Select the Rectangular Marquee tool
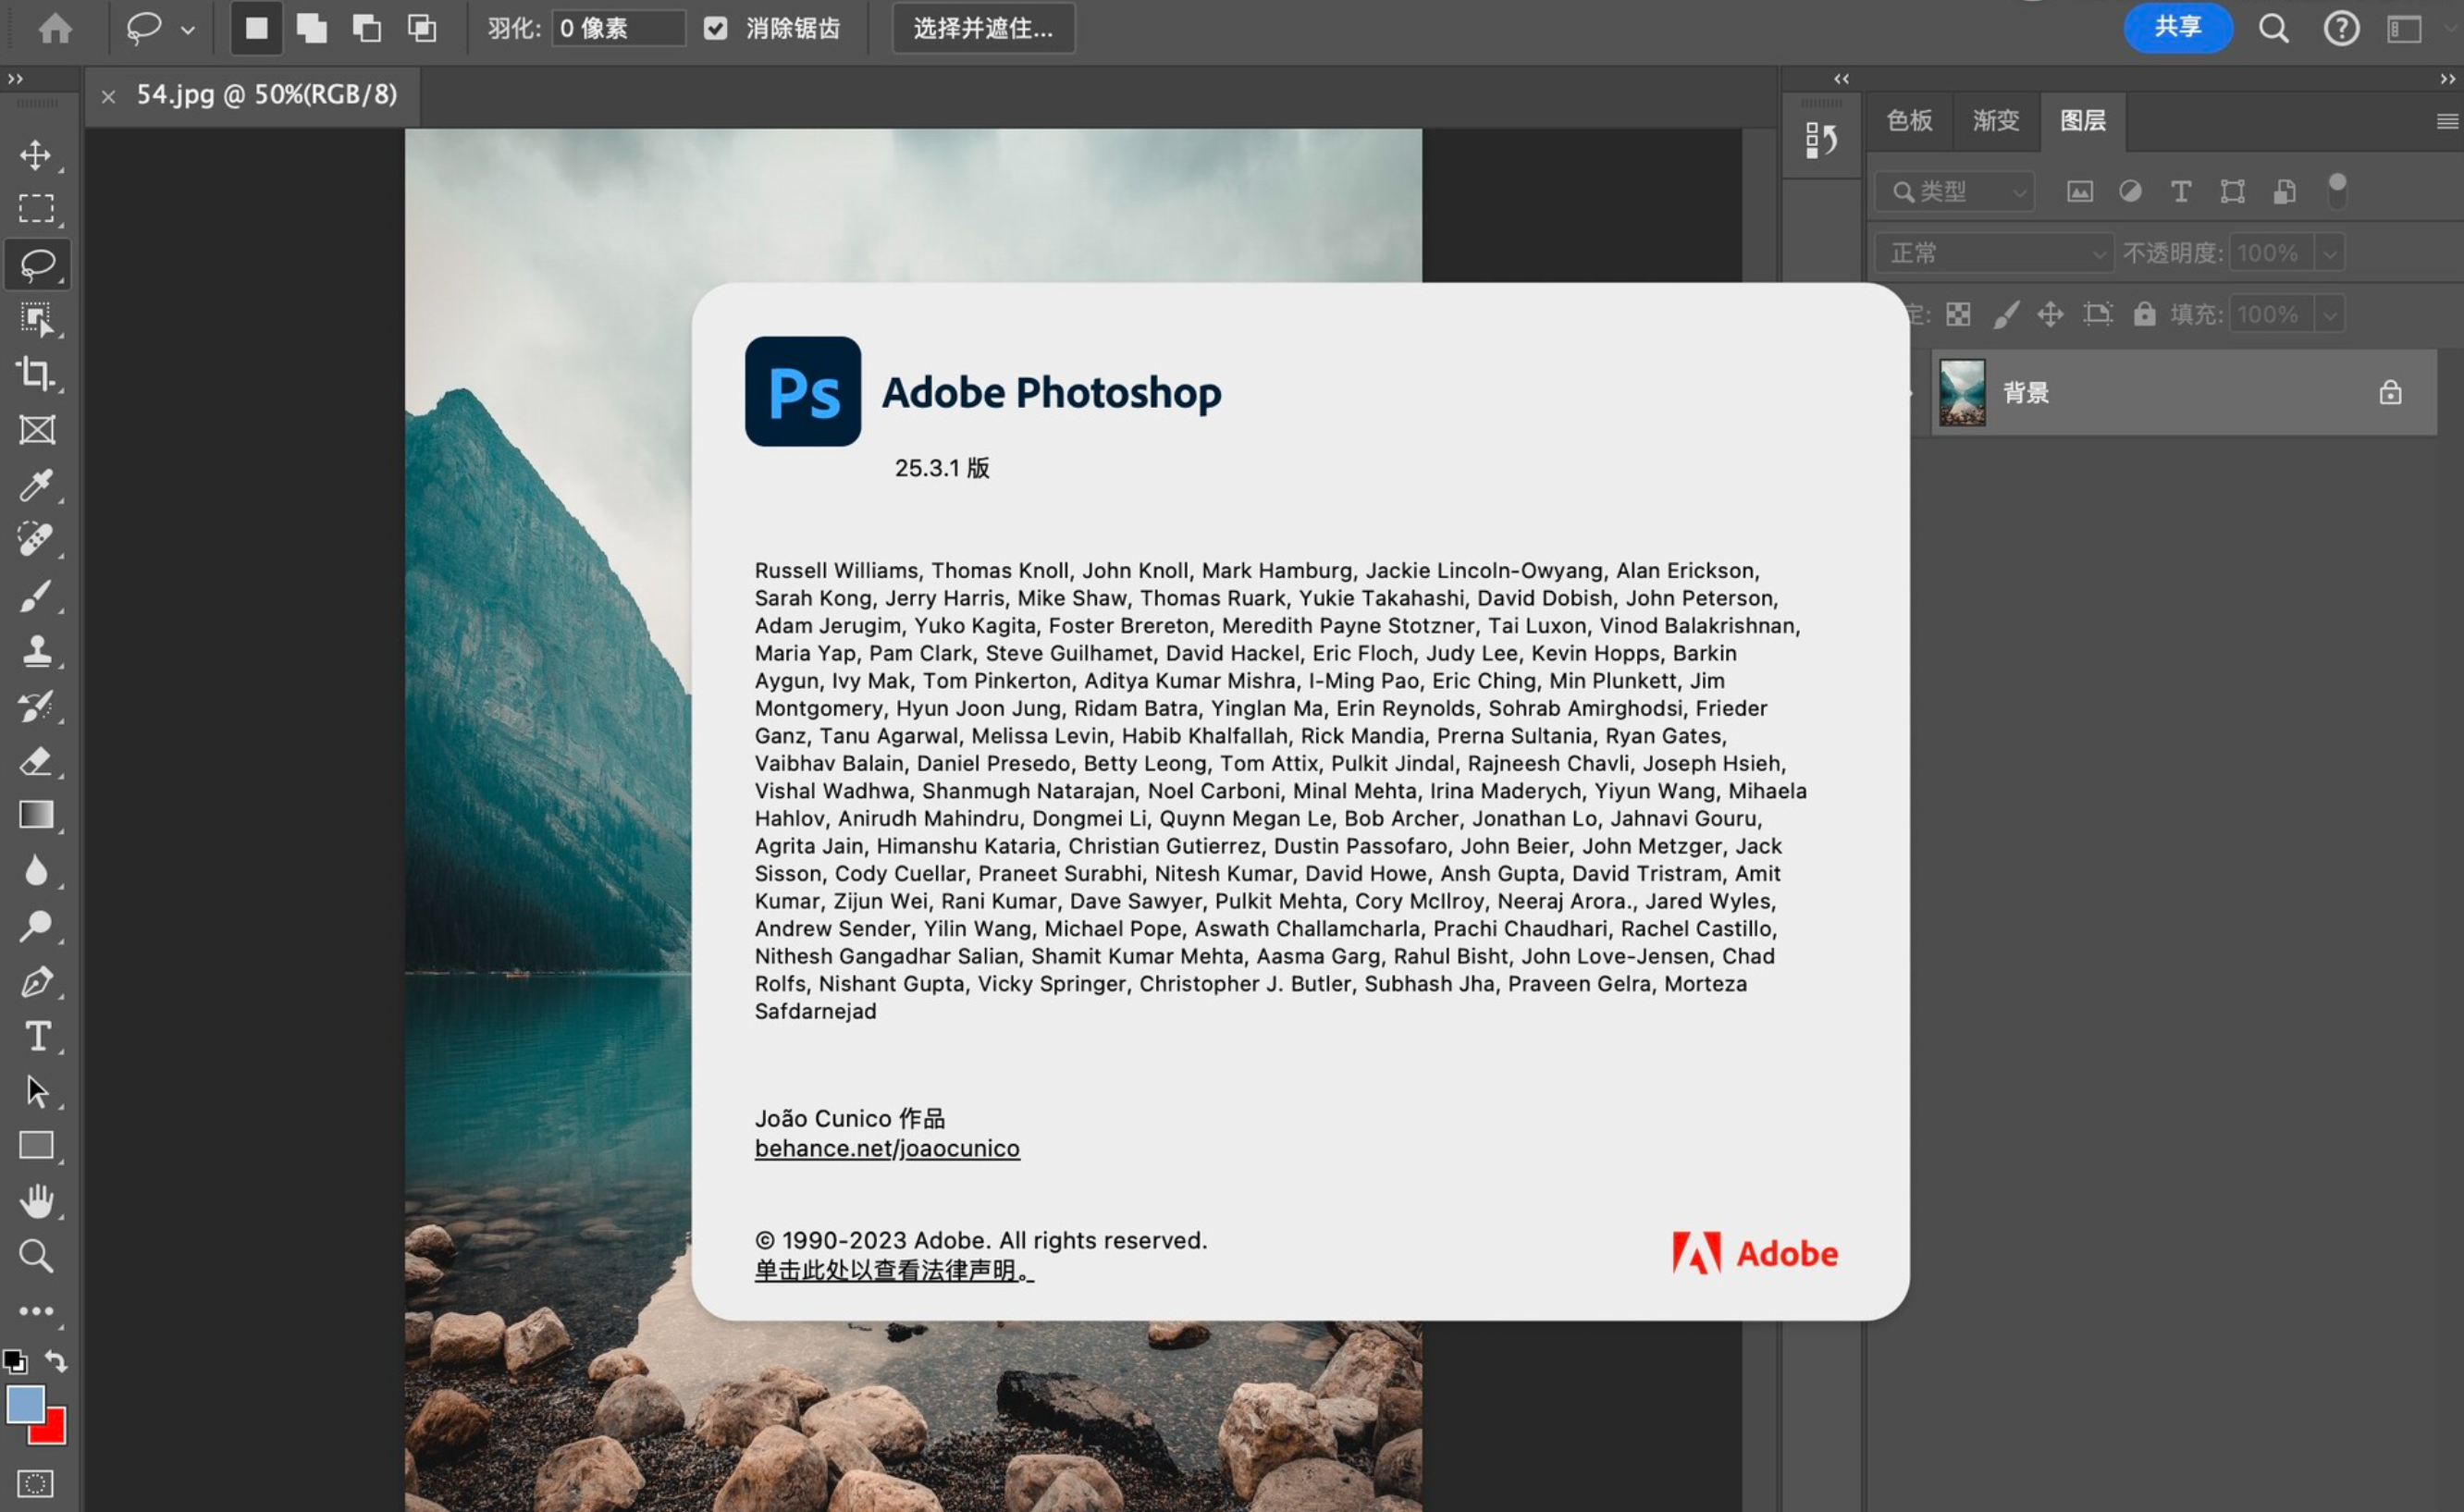The height and width of the screenshot is (1512, 2464). pos(36,209)
